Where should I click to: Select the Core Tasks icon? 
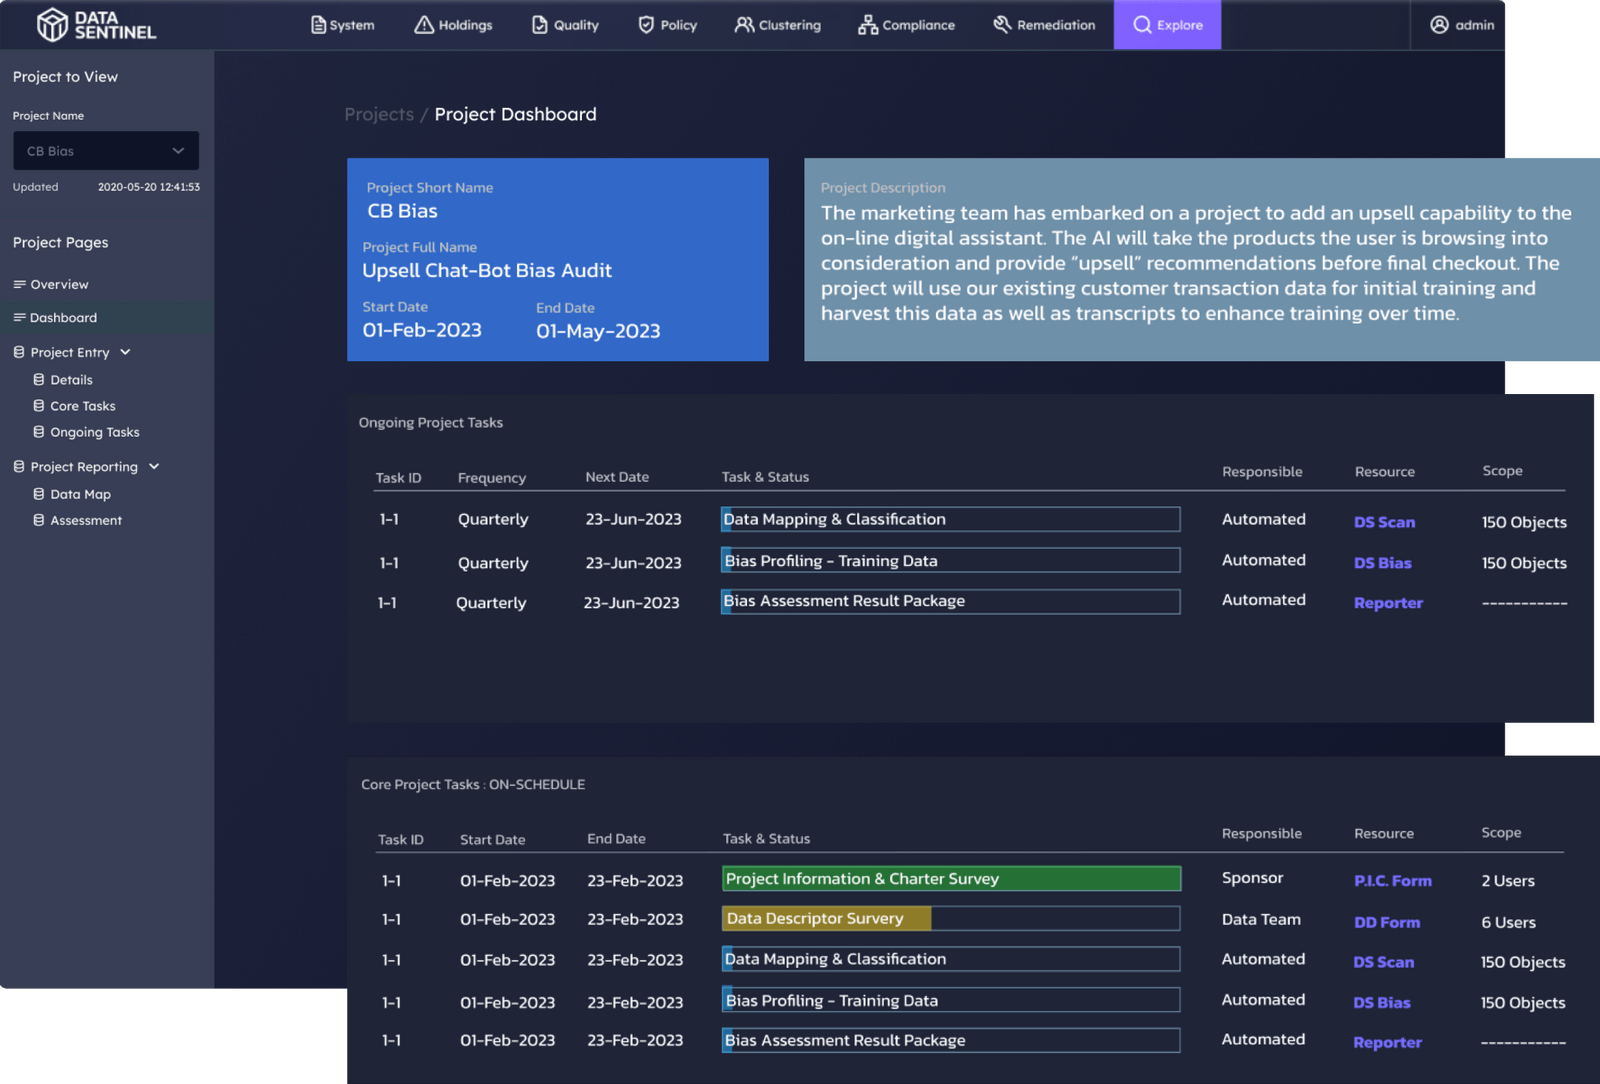(39, 405)
